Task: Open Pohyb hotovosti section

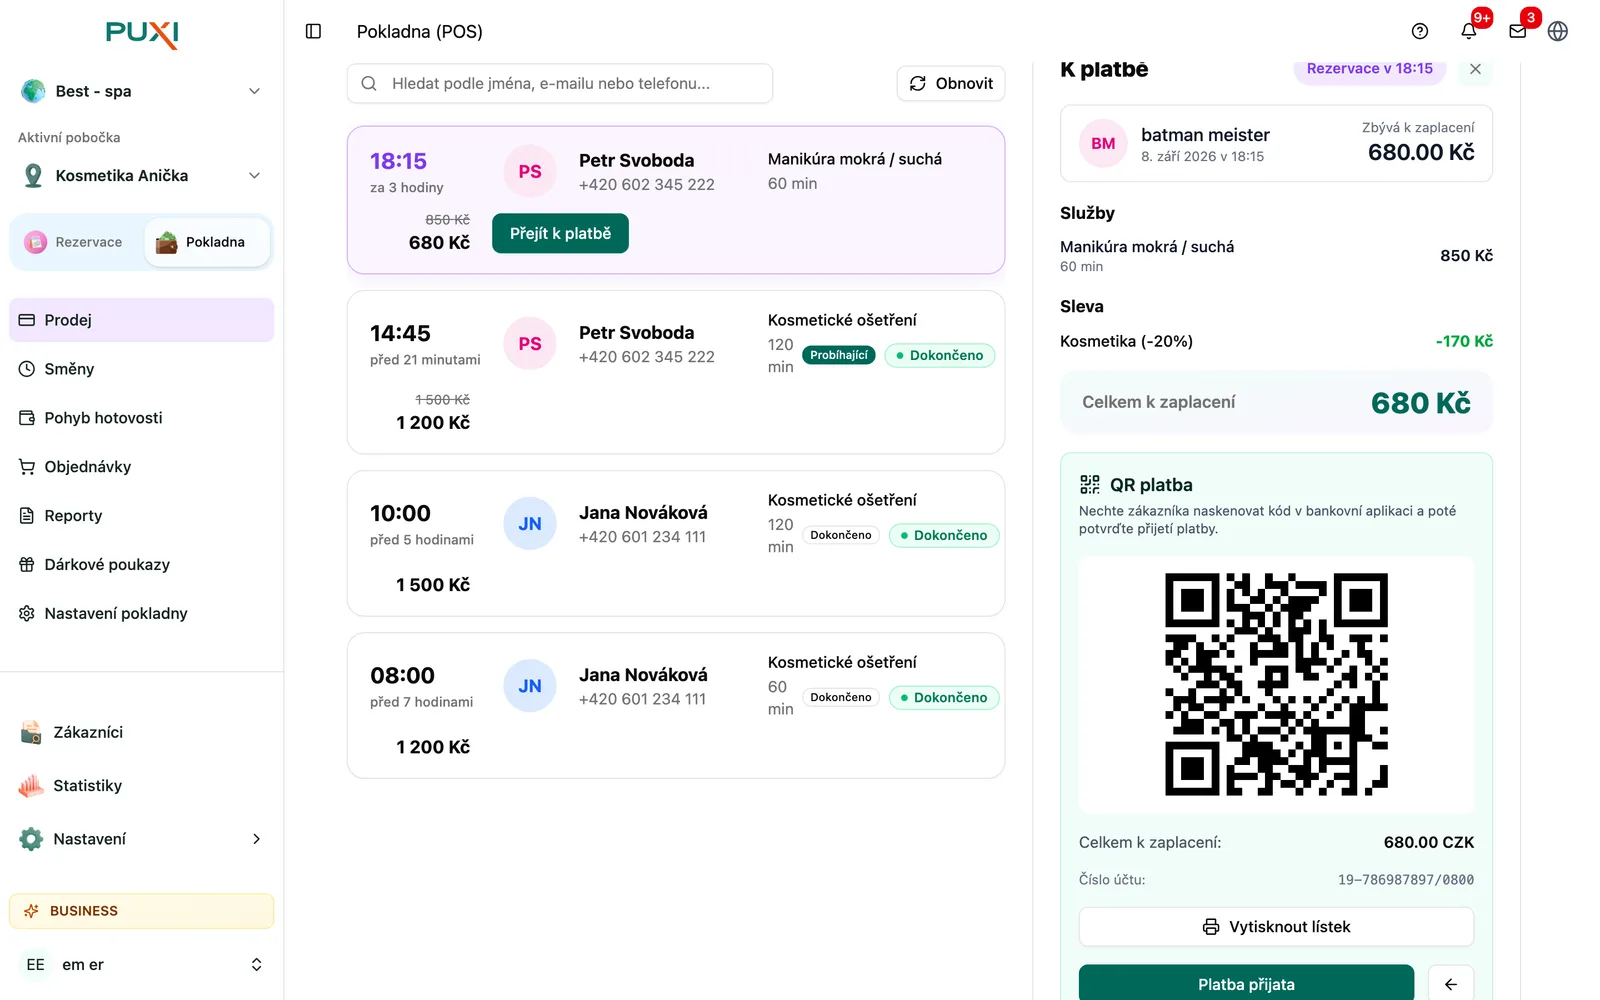Action: (x=141, y=418)
